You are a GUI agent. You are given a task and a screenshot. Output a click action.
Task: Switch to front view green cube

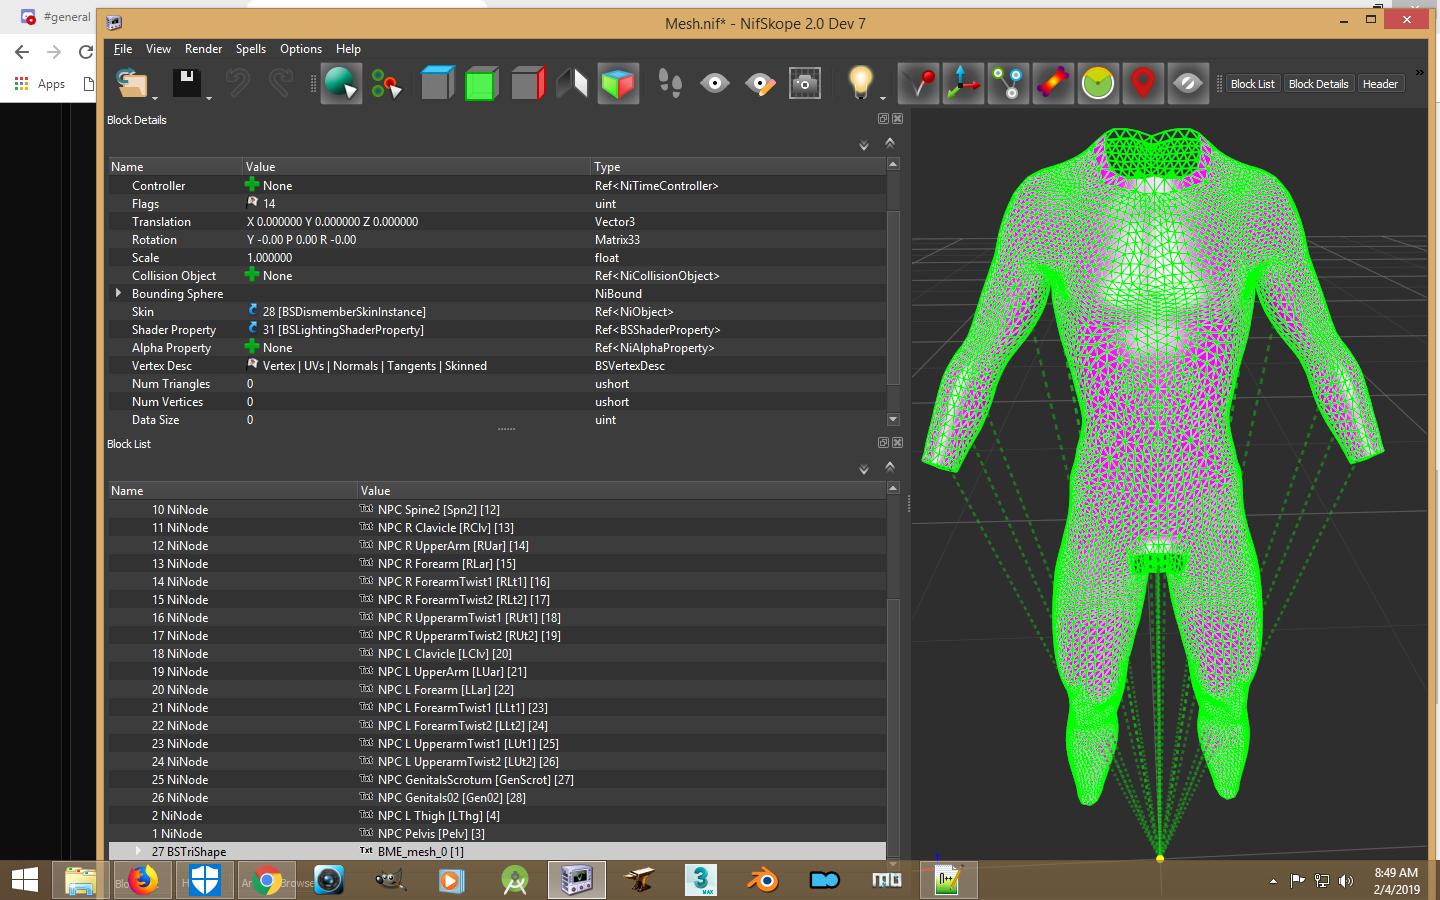[481, 83]
